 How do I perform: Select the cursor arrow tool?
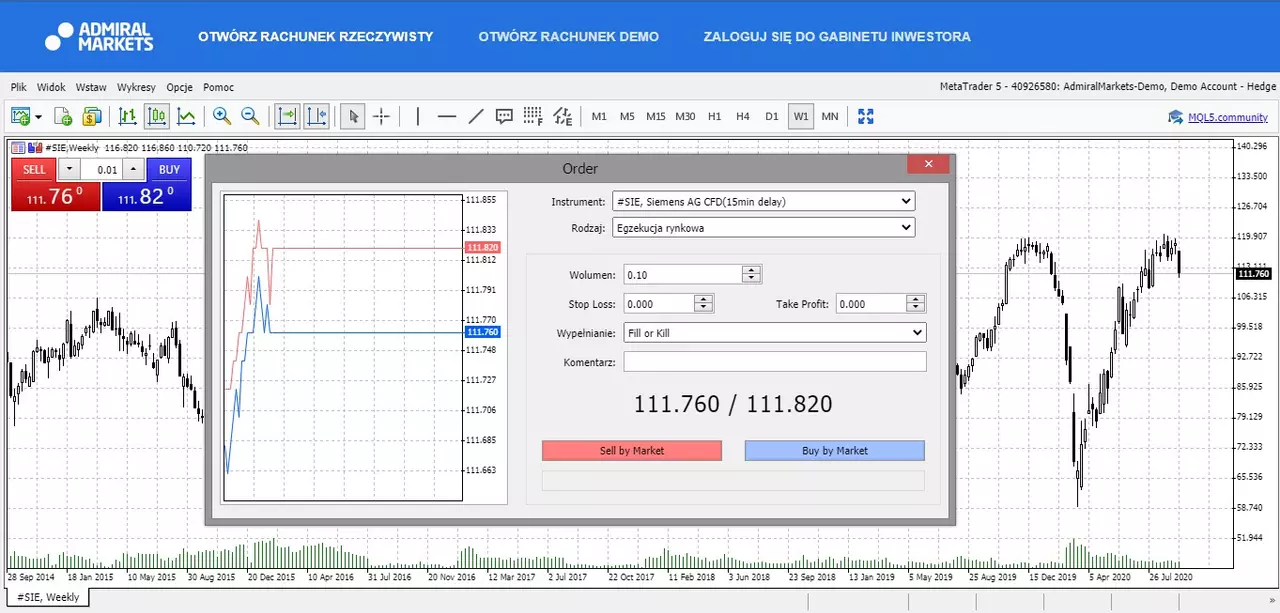coord(352,116)
